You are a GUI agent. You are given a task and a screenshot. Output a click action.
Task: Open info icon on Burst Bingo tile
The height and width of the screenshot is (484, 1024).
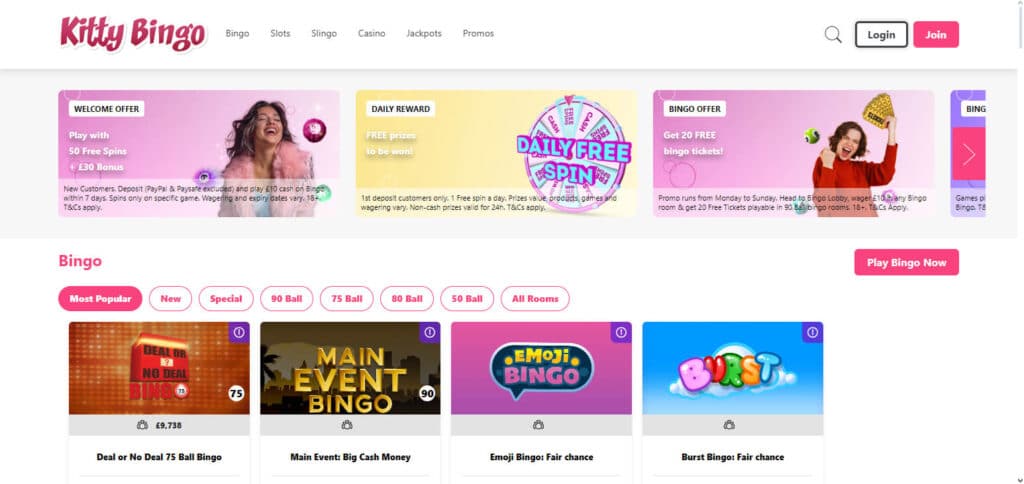(x=812, y=332)
